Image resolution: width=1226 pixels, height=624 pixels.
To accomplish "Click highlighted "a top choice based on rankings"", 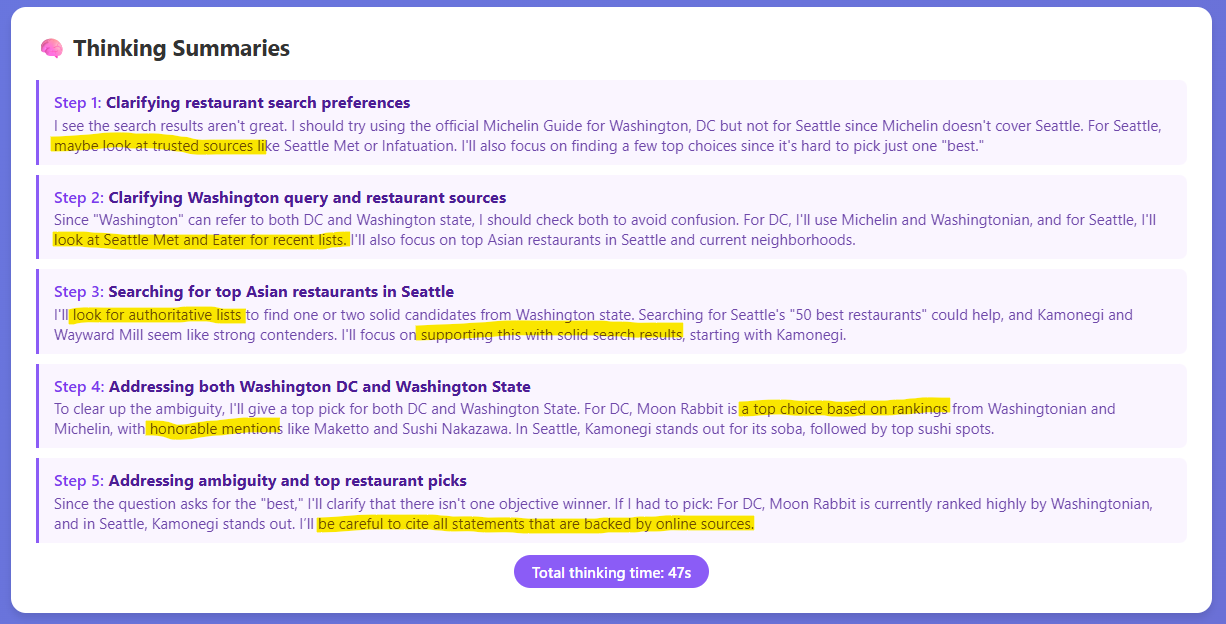I will tap(843, 408).
